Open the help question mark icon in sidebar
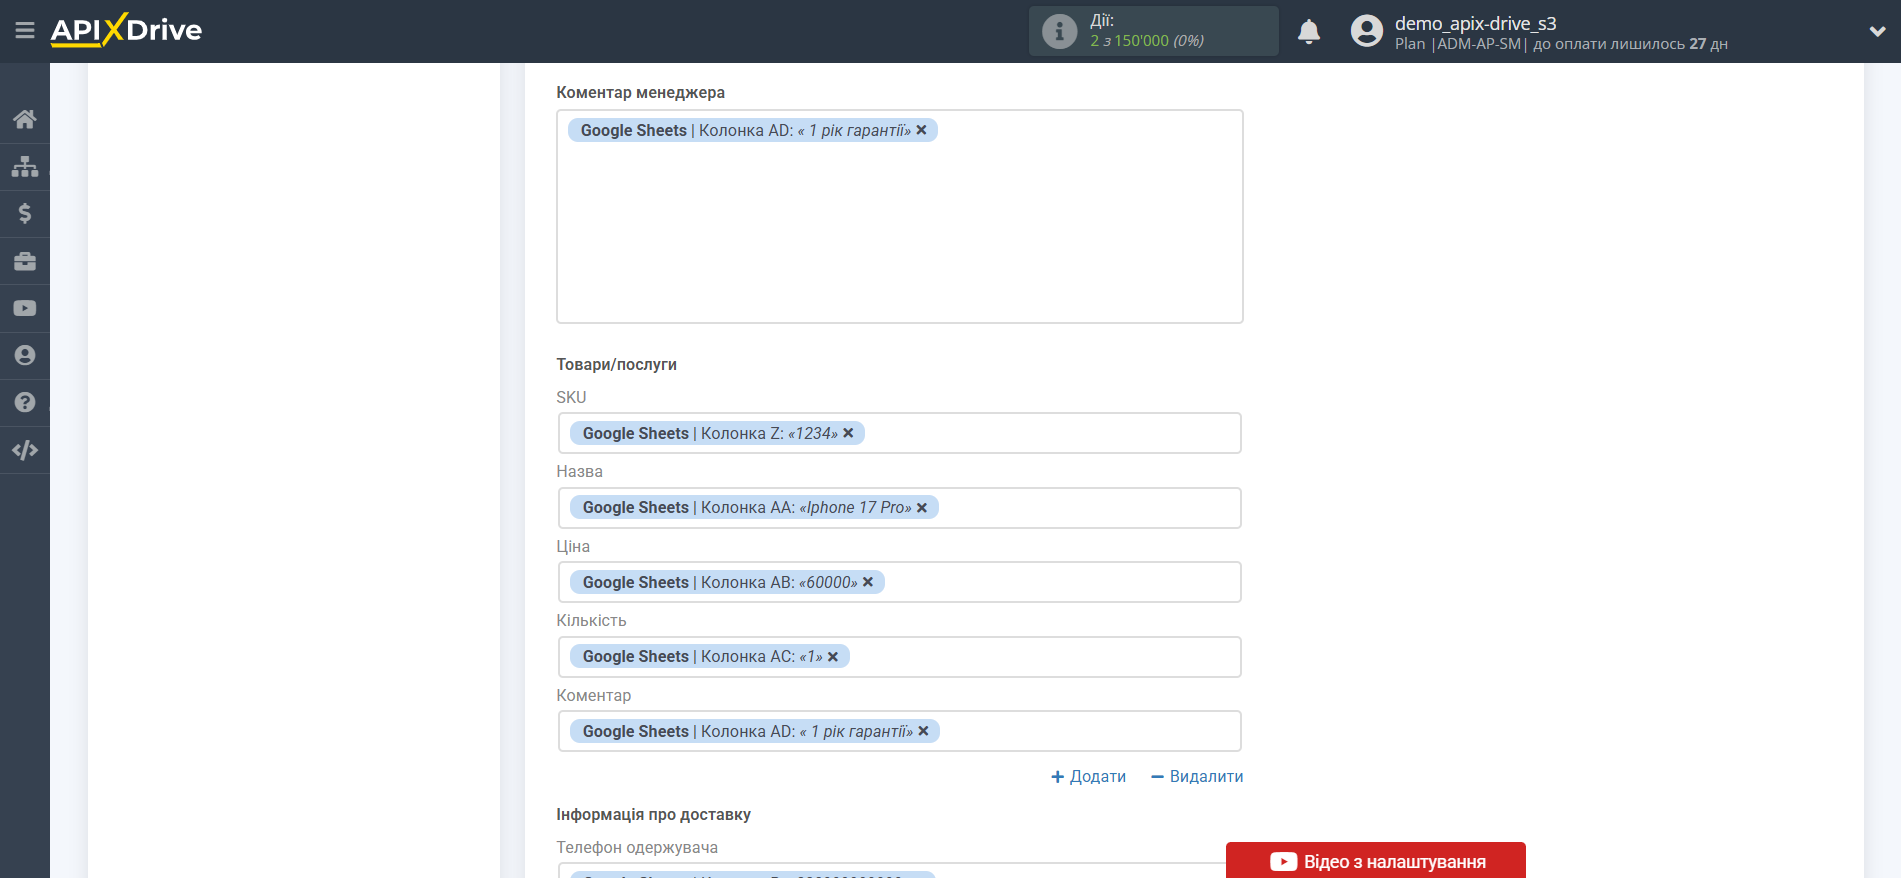This screenshot has width=1901, height=878. click(x=25, y=402)
